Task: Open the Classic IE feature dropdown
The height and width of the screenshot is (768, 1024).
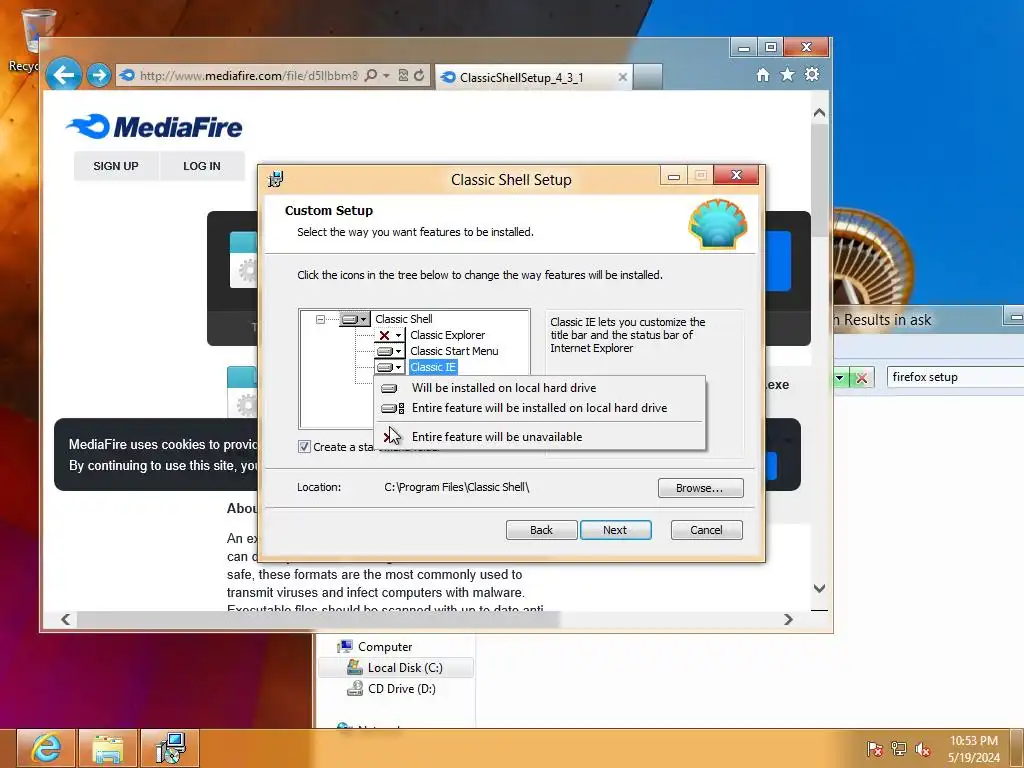Action: (390, 367)
